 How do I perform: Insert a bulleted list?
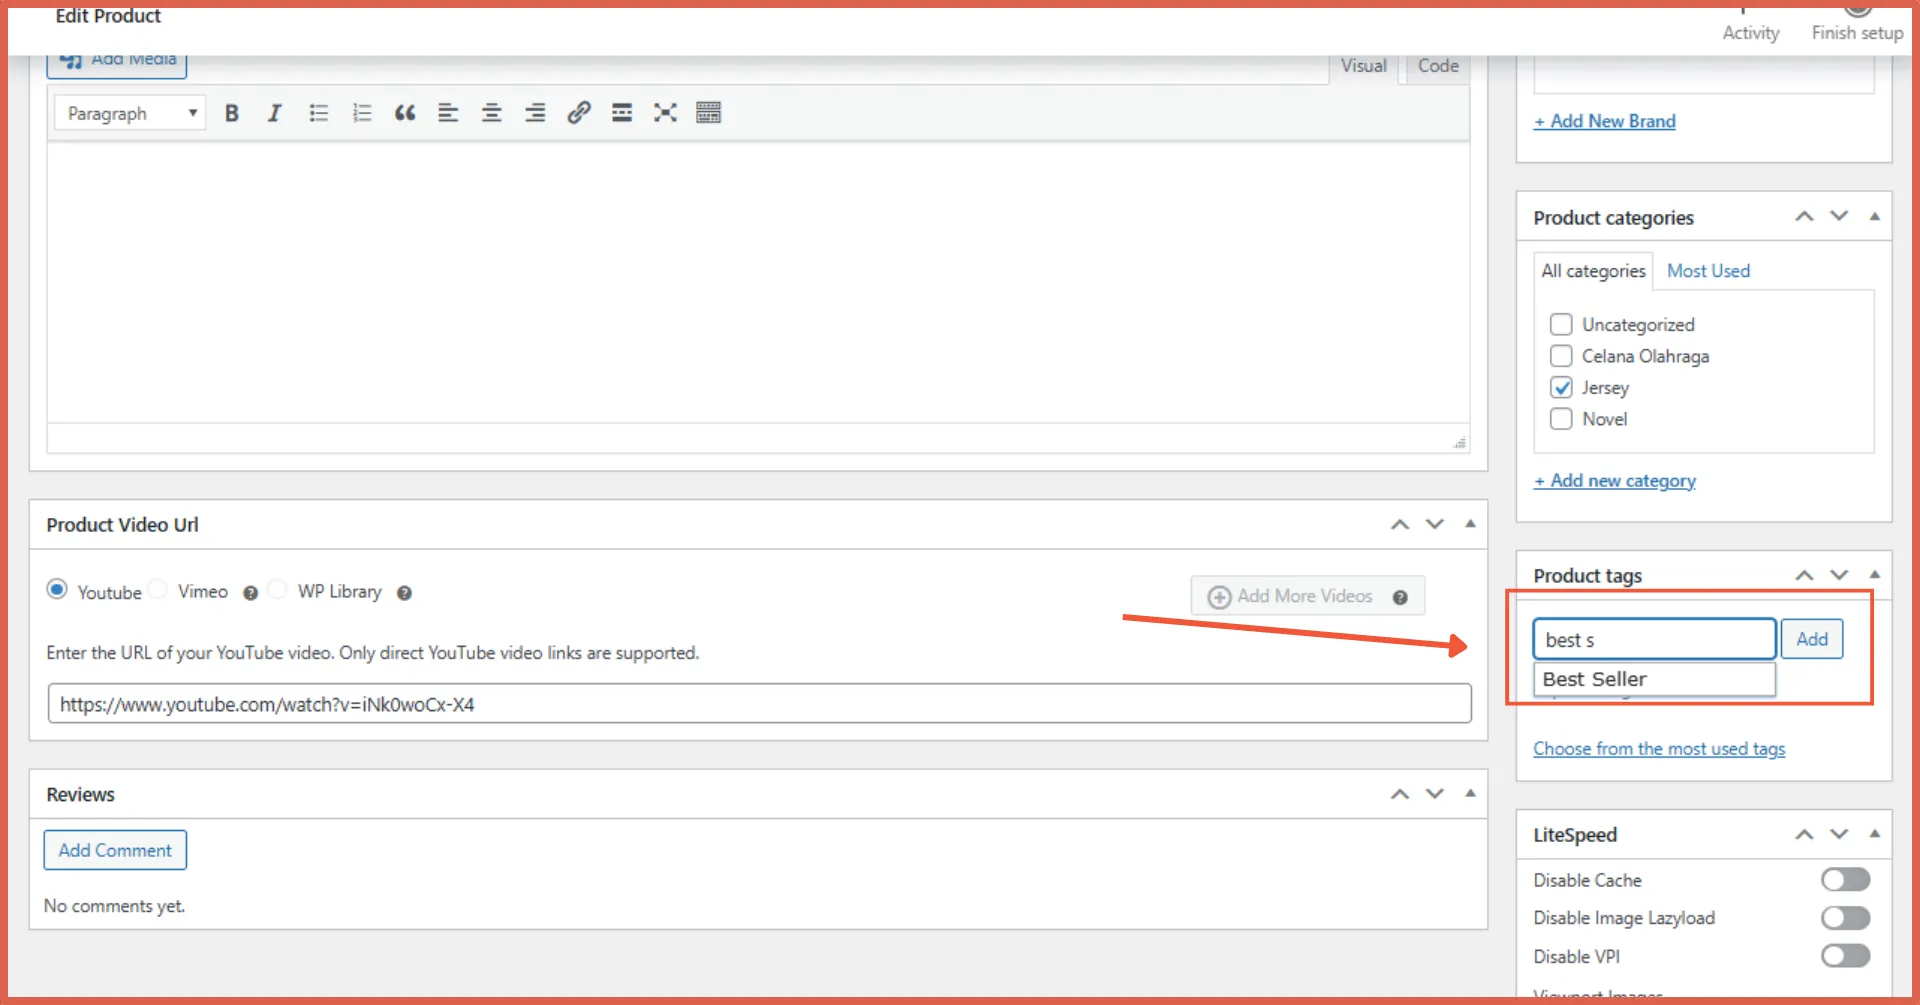coord(318,113)
